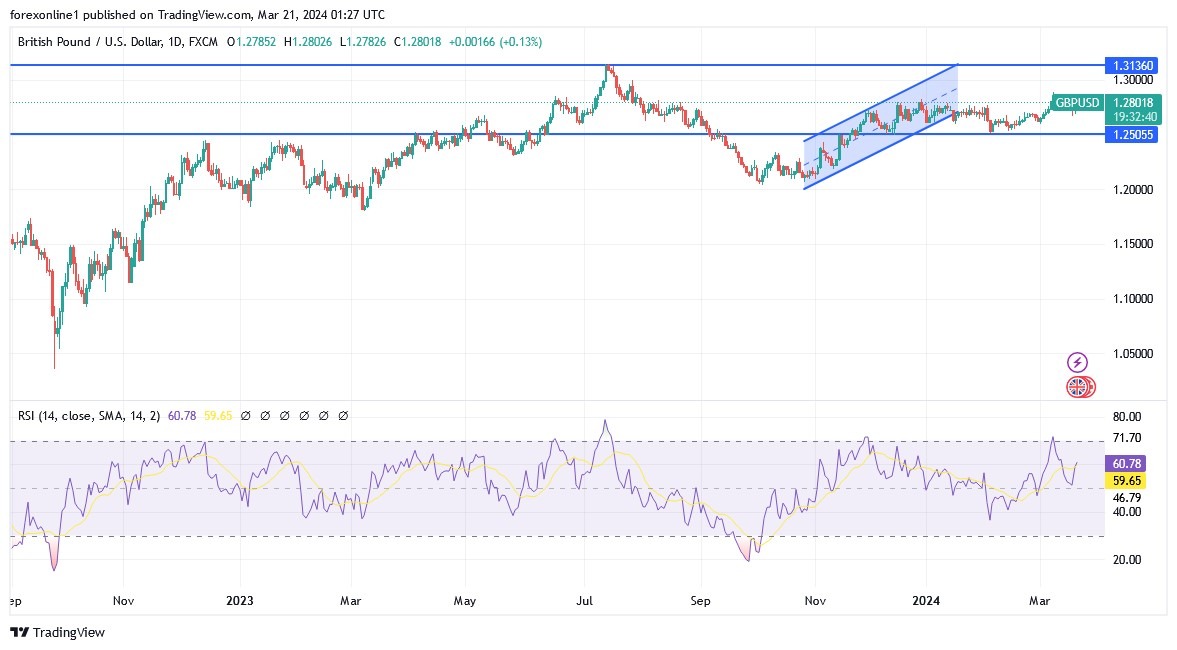
Task: Open the forexonline1 TradingView.com publication link
Action: tap(120, 14)
